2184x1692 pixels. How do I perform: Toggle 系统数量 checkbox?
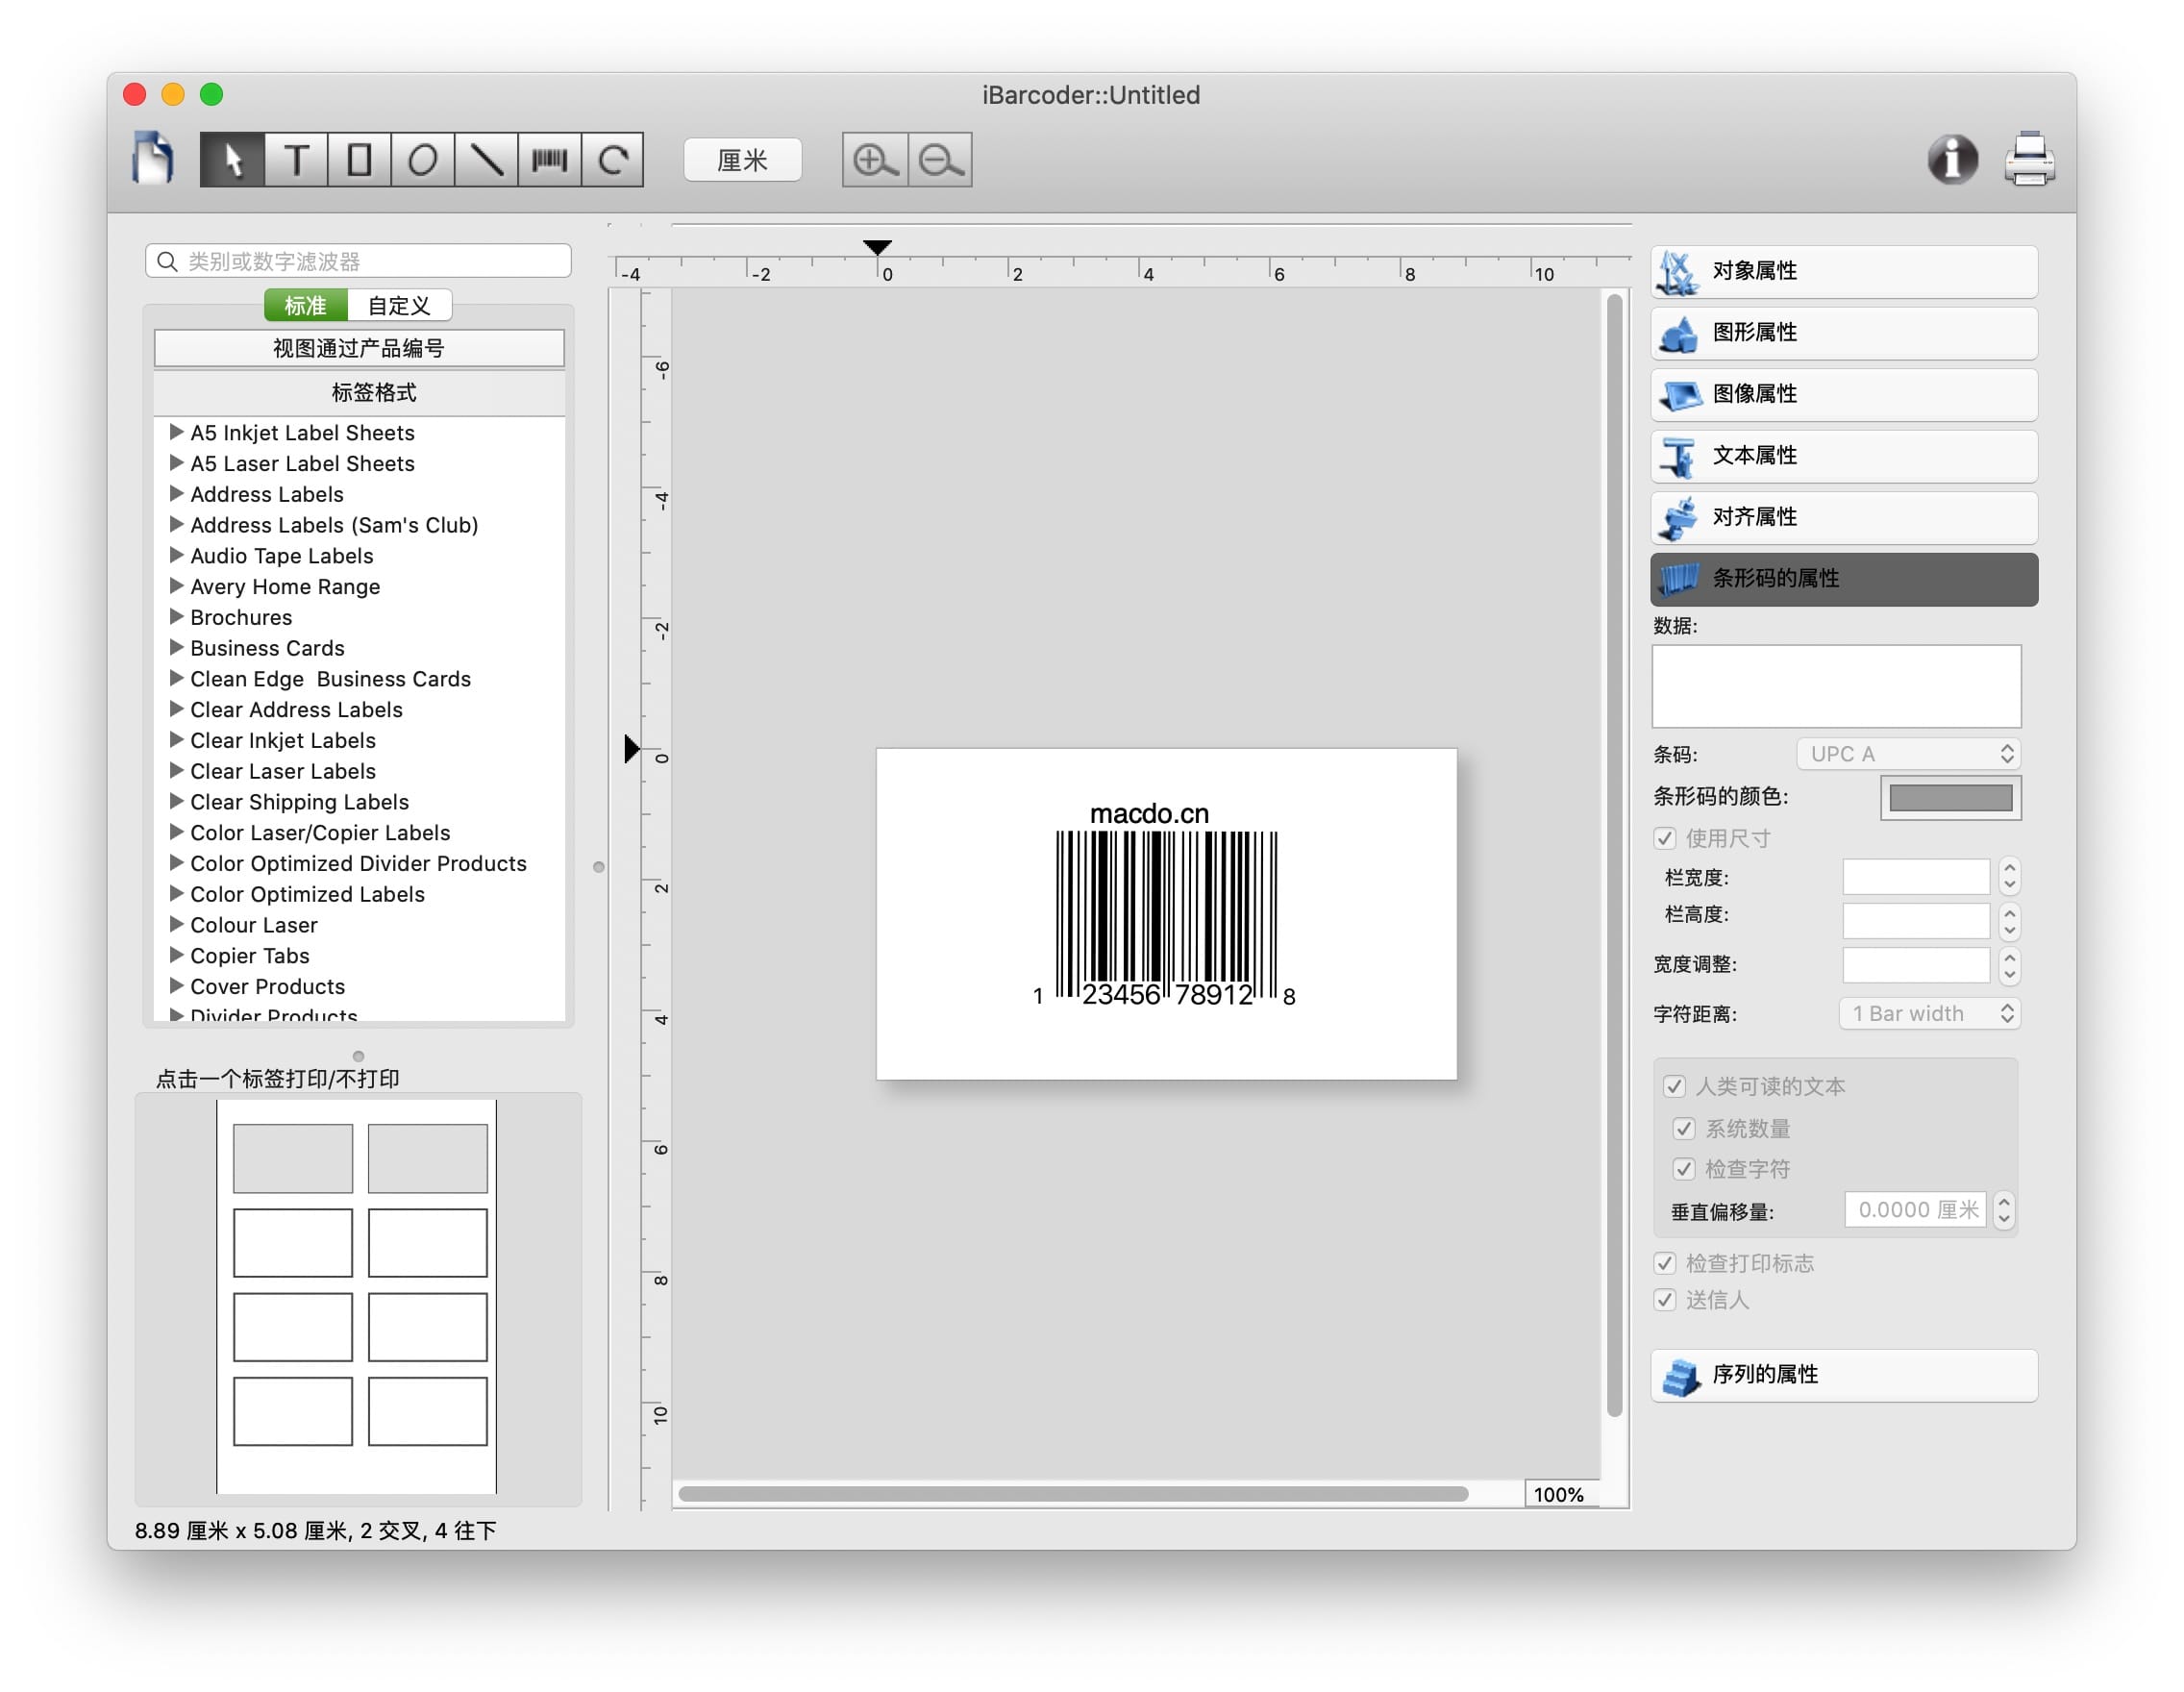(1684, 1129)
